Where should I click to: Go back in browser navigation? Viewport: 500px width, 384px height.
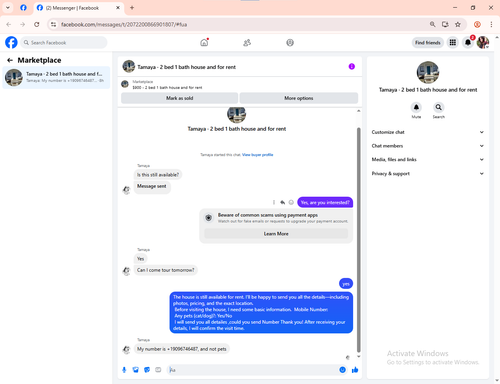coord(9,24)
